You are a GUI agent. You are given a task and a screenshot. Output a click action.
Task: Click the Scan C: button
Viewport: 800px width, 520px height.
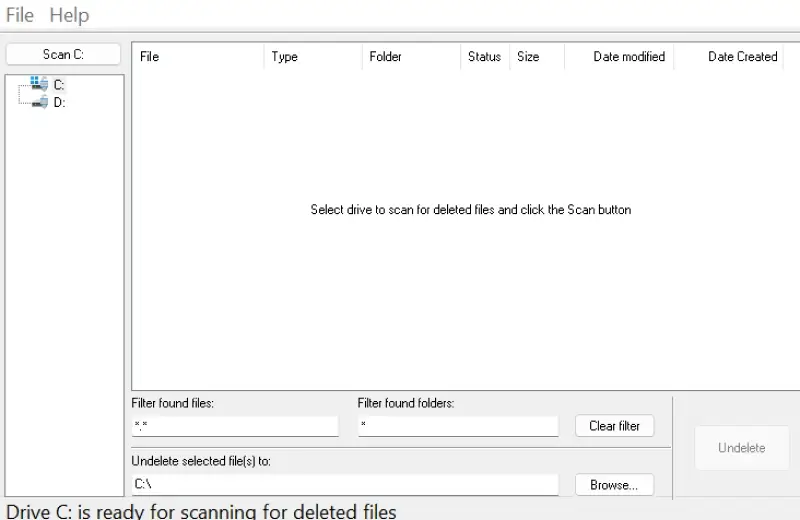[x=63, y=55]
